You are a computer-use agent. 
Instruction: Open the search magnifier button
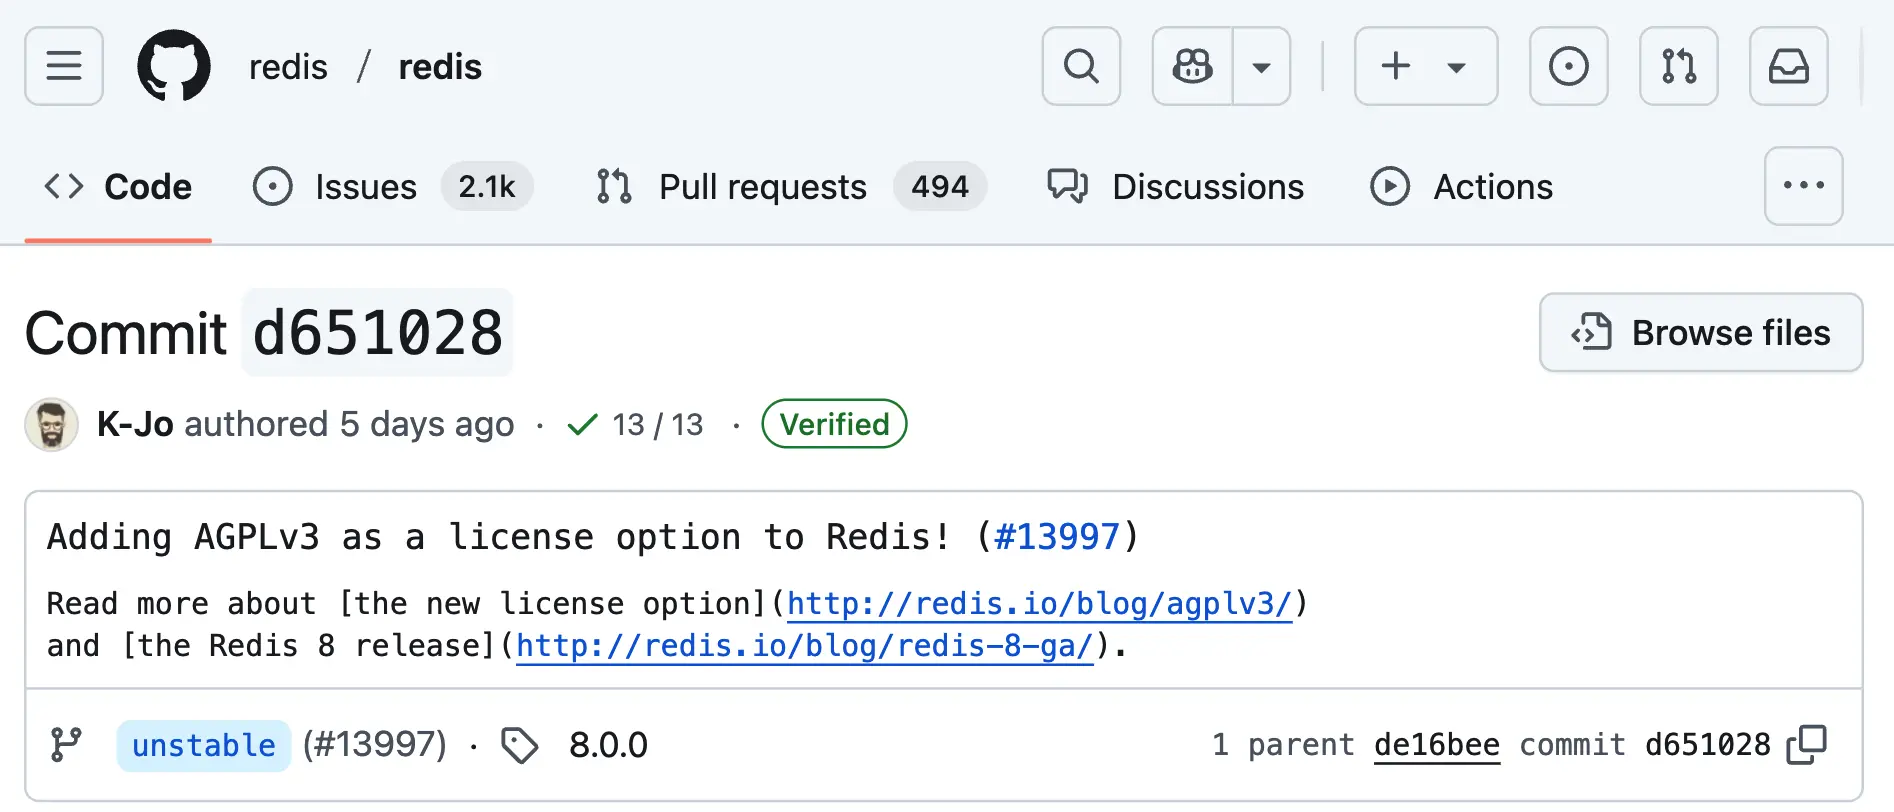click(x=1081, y=67)
